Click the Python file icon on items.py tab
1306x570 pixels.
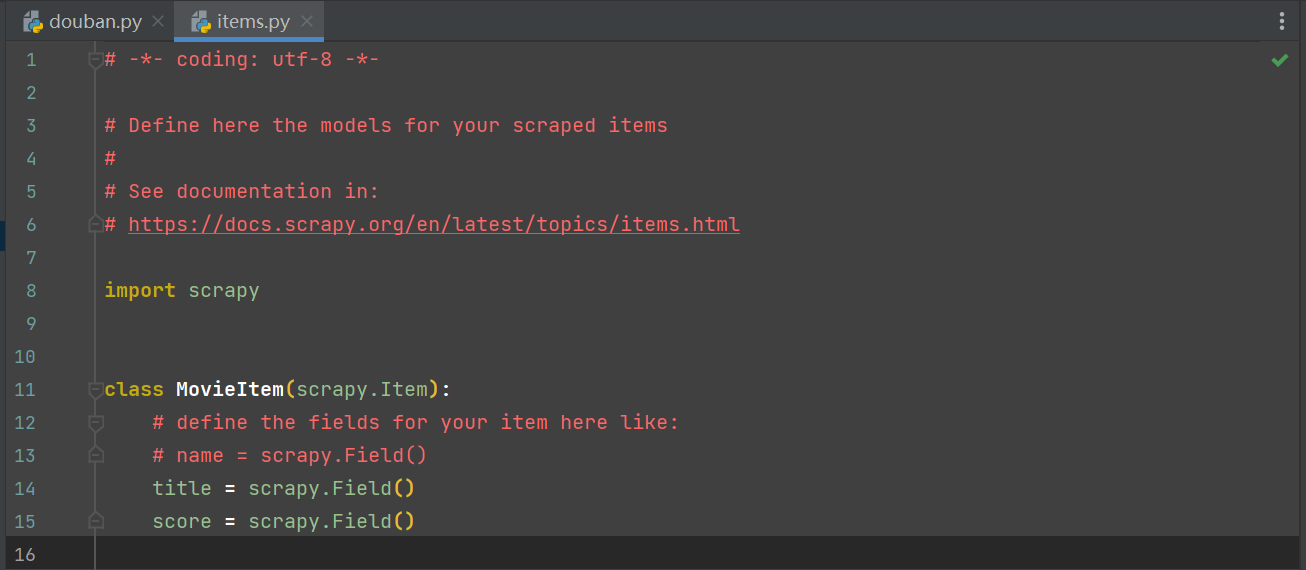coord(201,22)
